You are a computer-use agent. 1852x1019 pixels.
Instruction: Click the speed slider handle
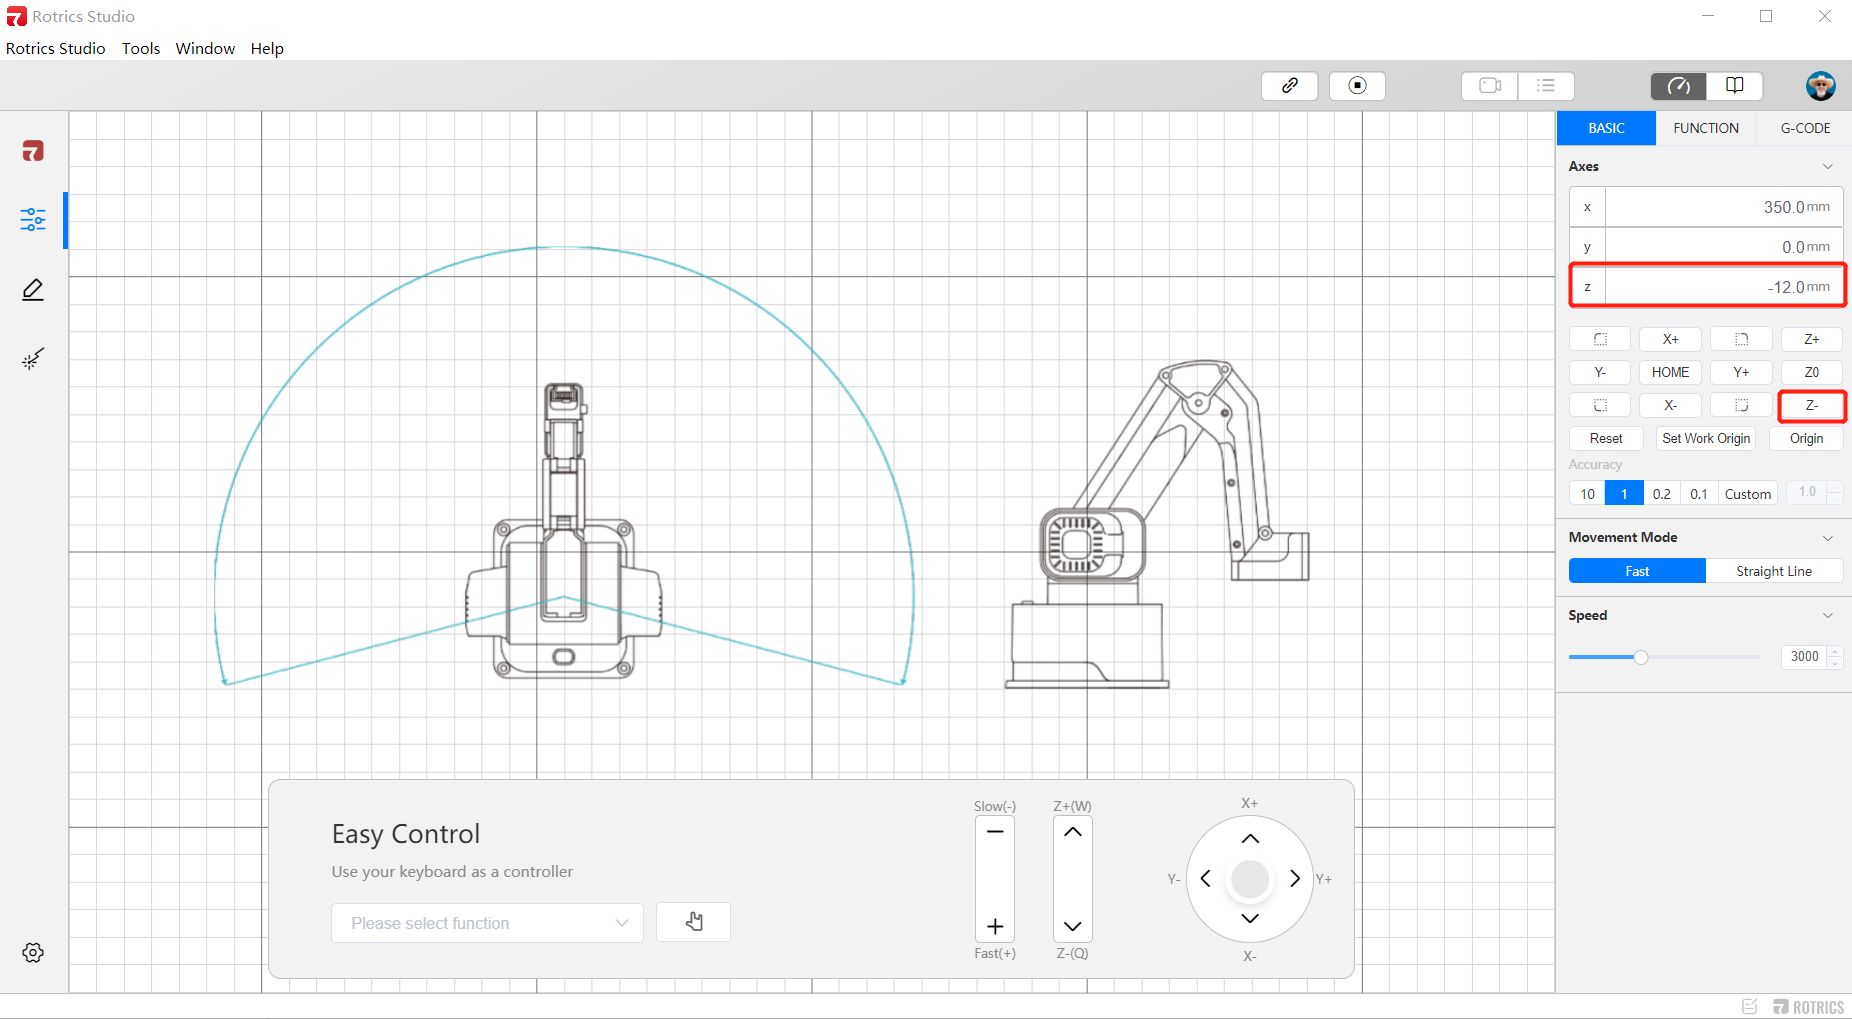tap(1641, 657)
